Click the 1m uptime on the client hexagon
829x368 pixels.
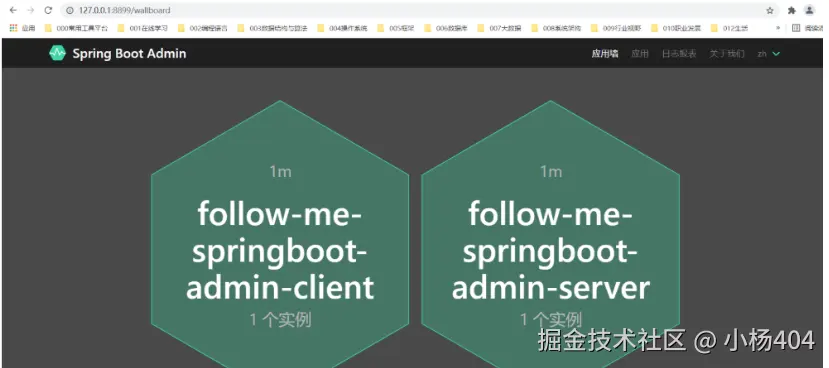click(x=280, y=171)
